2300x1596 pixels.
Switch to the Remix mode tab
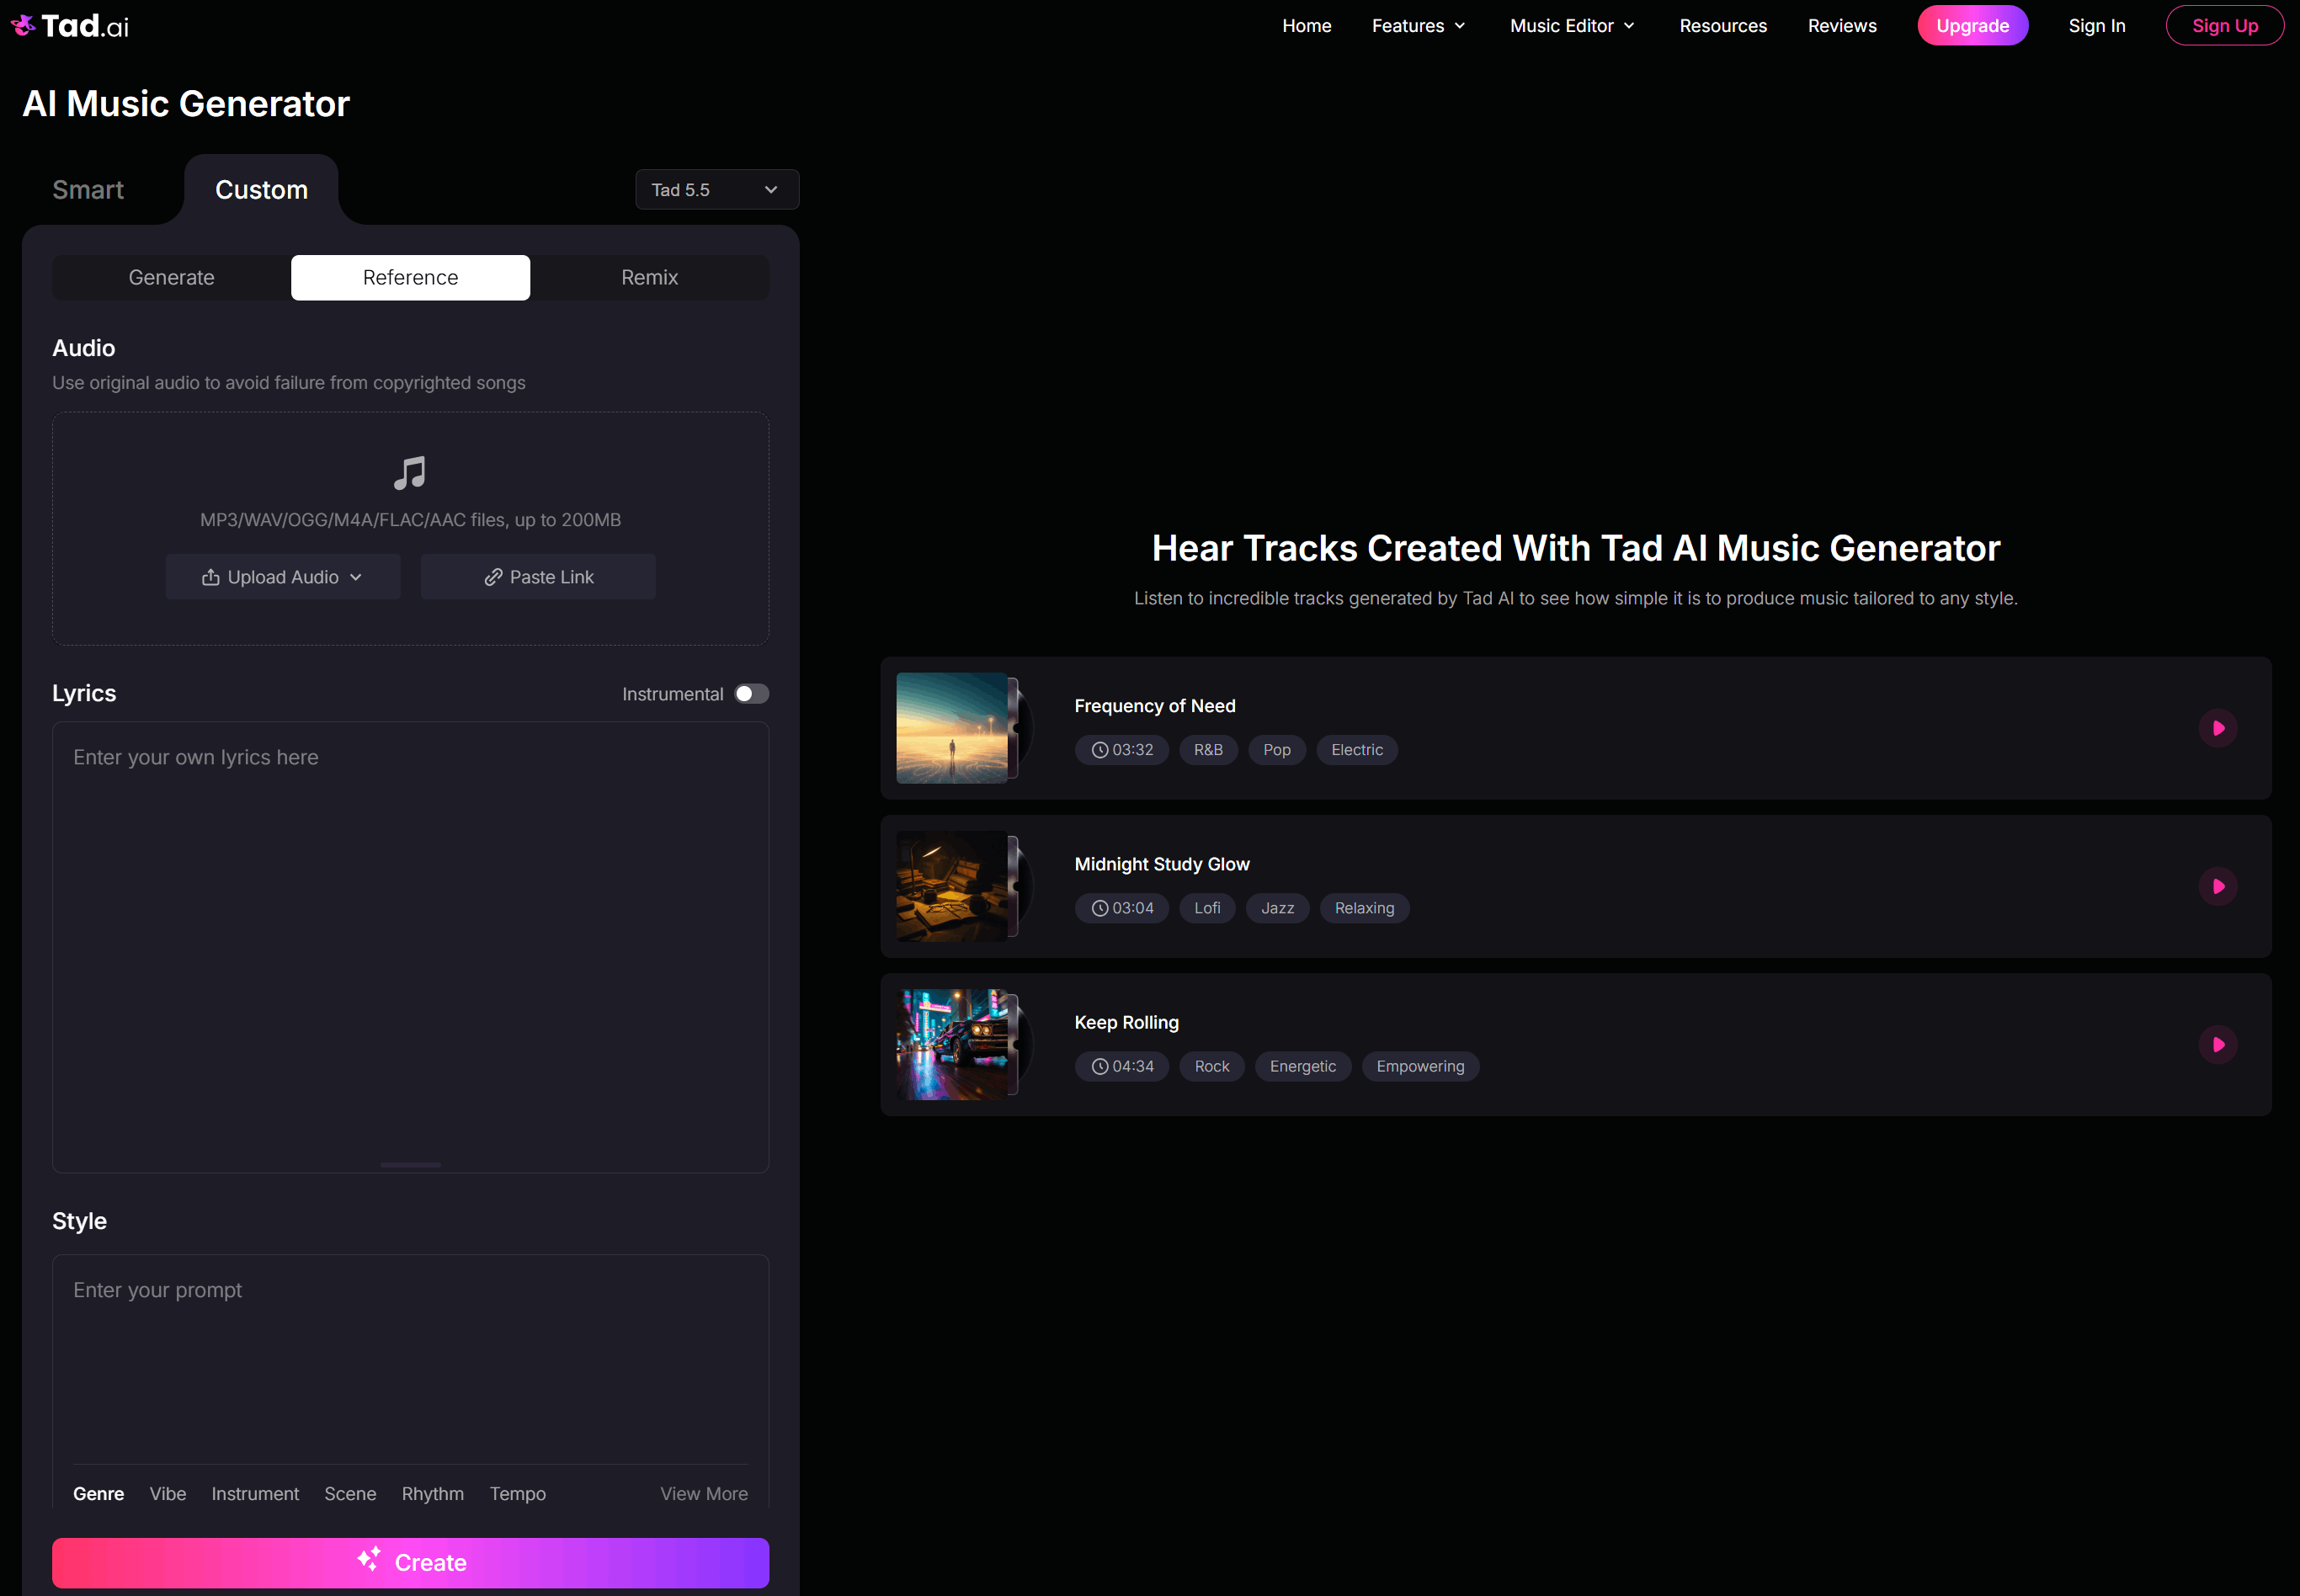point(649,278)
